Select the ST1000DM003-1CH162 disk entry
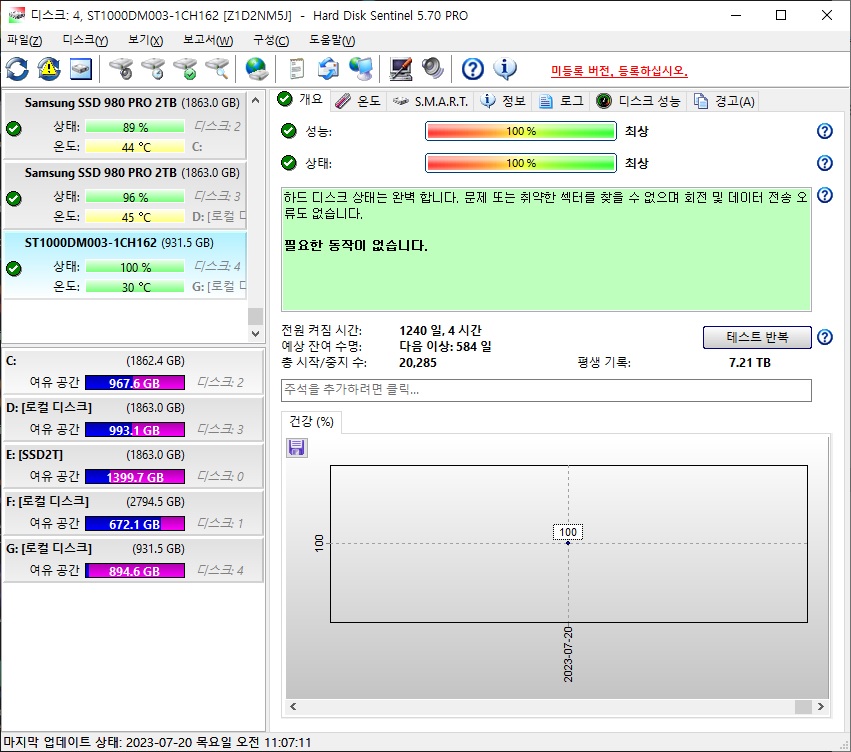Screen dimensions: 851x752 [x=125, y=265]
